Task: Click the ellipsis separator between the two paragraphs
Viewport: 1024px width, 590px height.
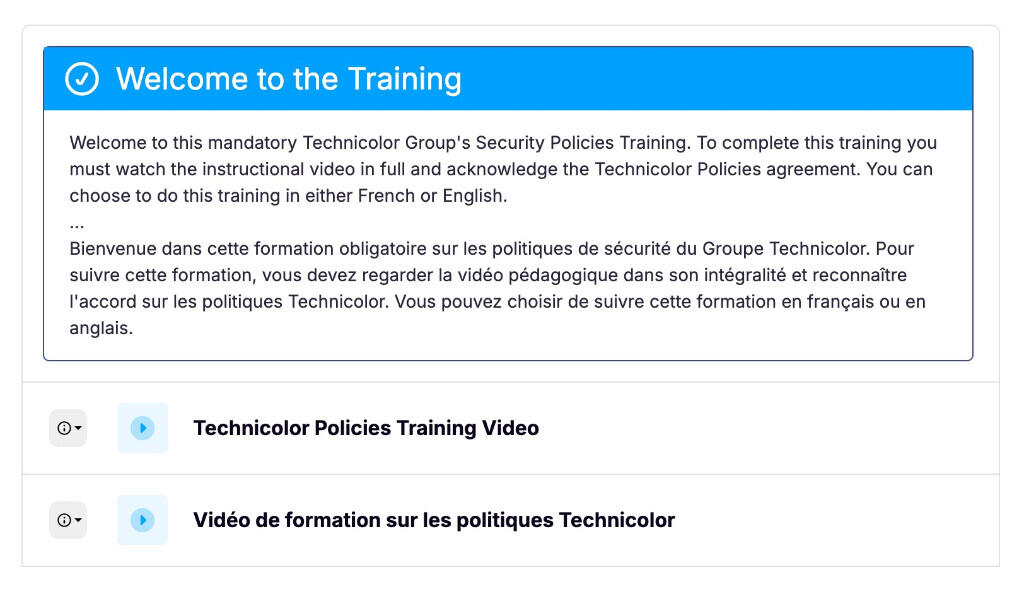Action: coord(76,224)
